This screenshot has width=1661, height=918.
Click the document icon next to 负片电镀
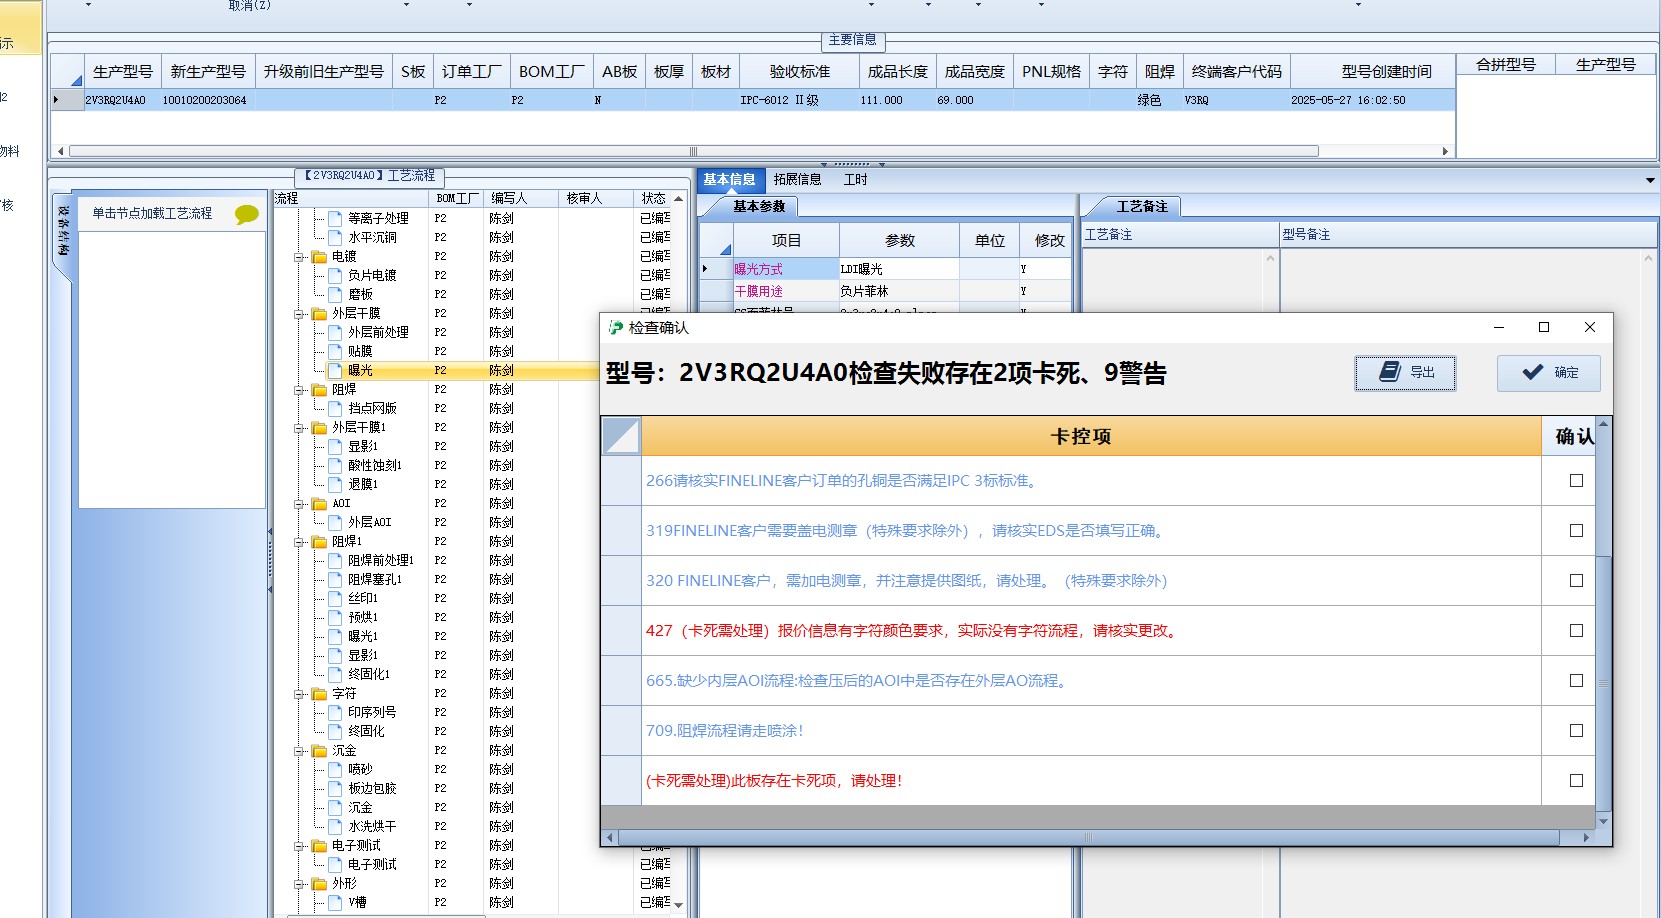(336, 275)
